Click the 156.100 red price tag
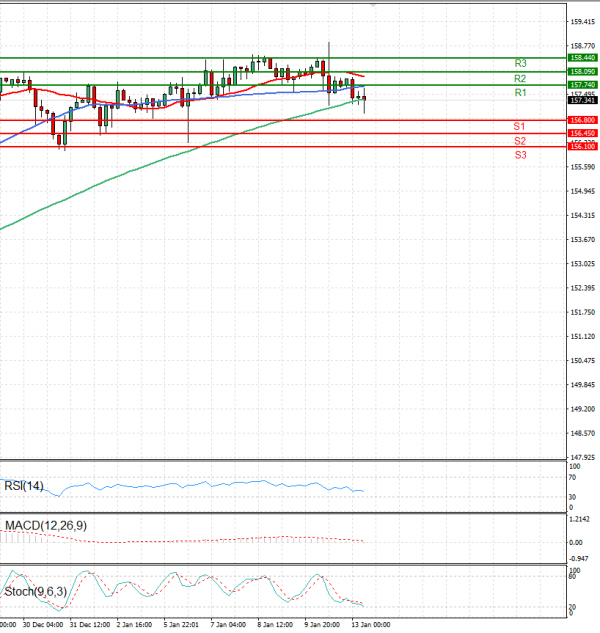600x633 pixels. tap(583, 146)
